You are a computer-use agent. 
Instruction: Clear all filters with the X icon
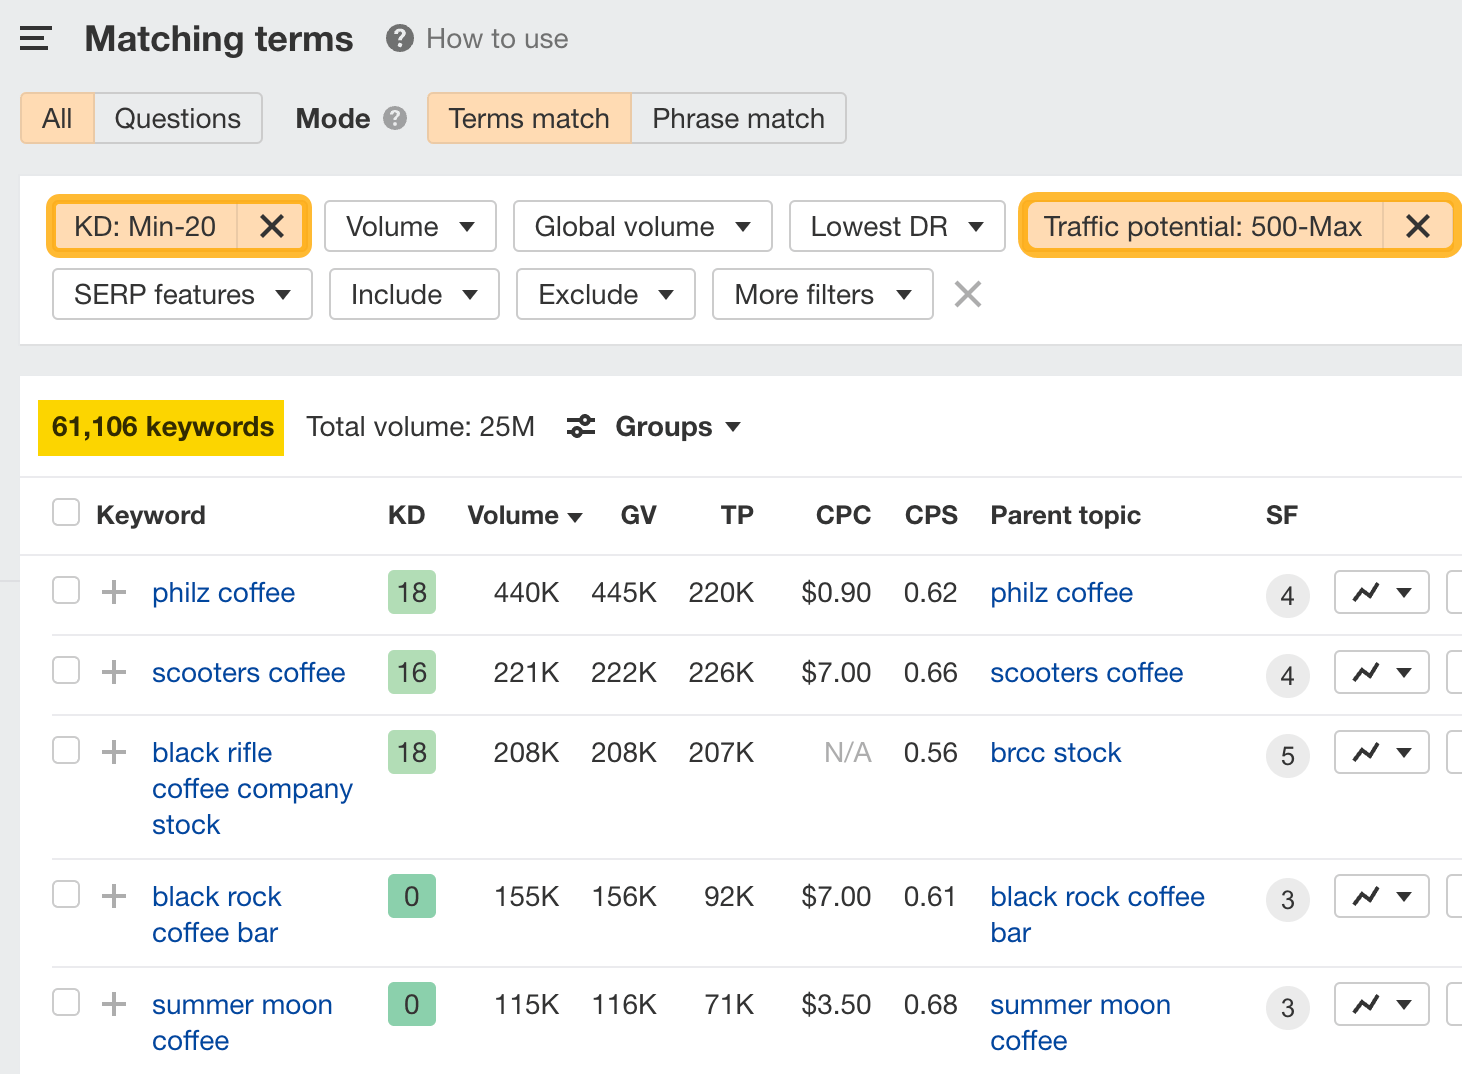tap(966, 294)
